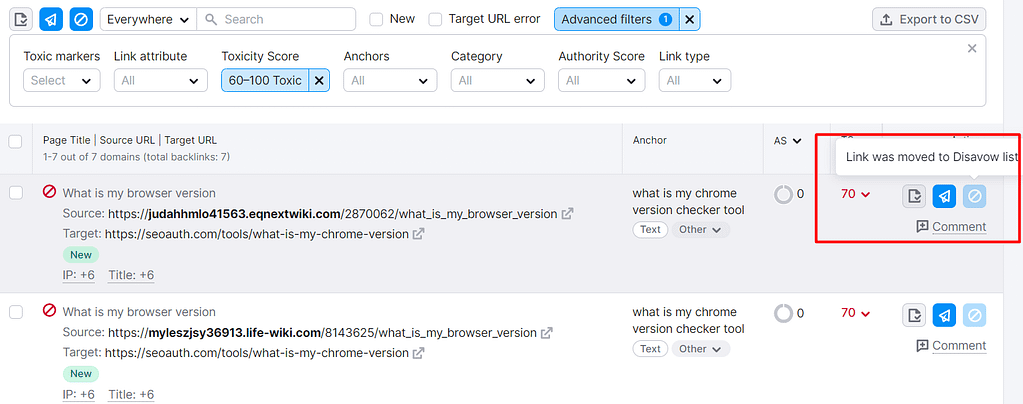1023x404 pixels.
Task: Remove the 60–100 Toxic filter
Action: [x=319, y=80]
